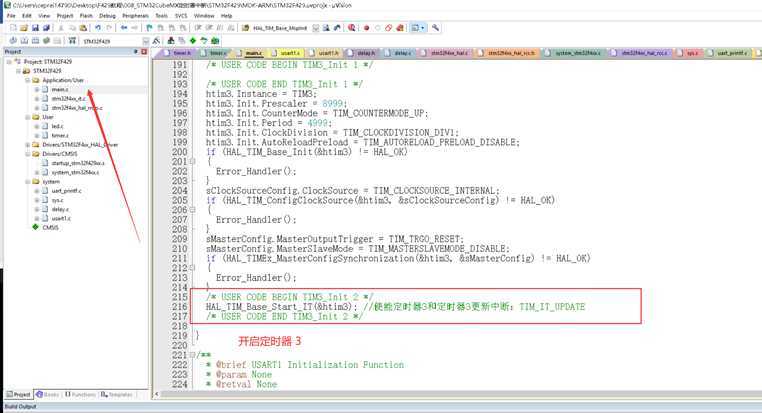Select stm32f4xx_it.c in project tree
762x413 pixels.
tap(69, 99)
